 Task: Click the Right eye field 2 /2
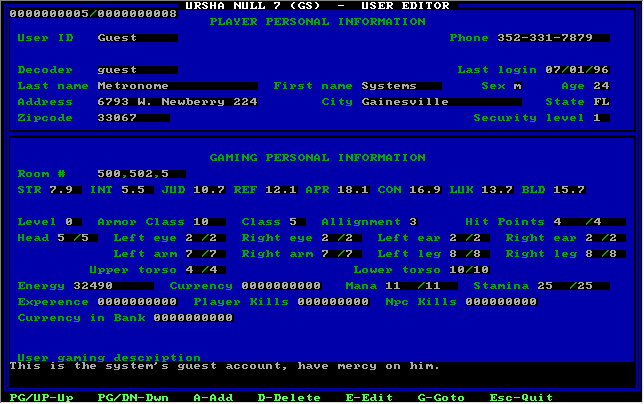point(341,238)
